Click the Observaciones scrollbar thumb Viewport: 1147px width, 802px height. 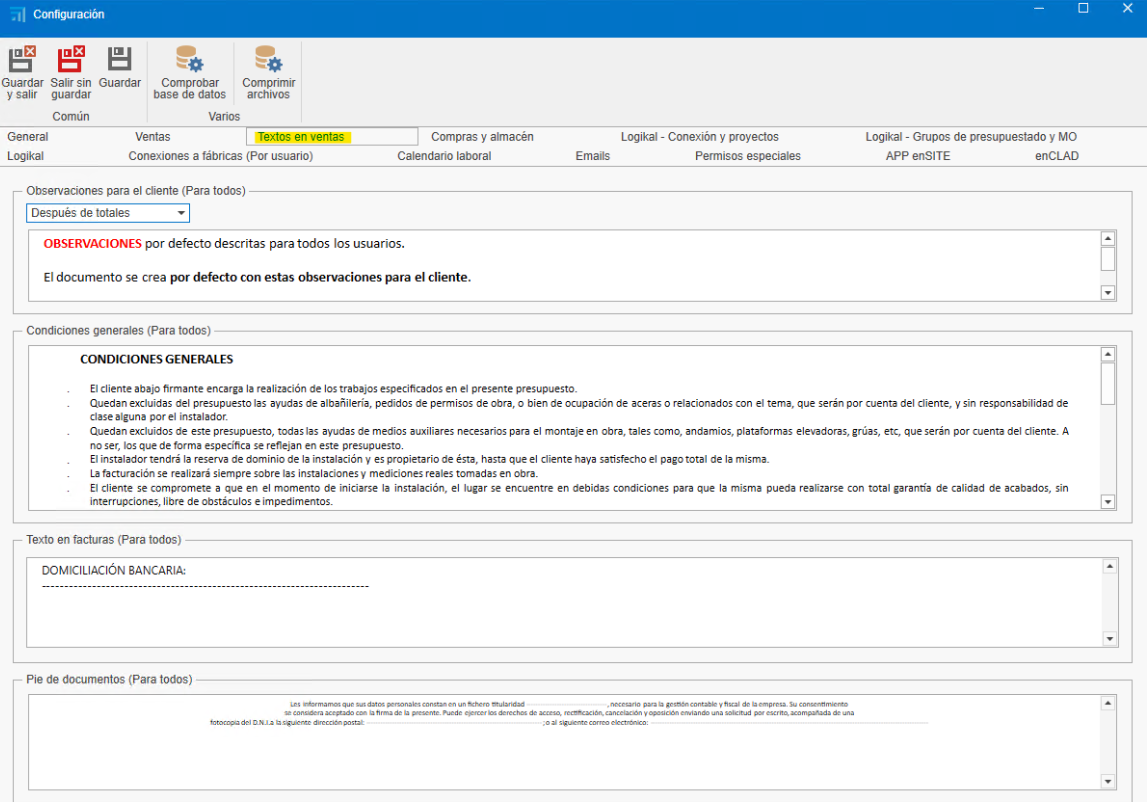click(1107, 259)
